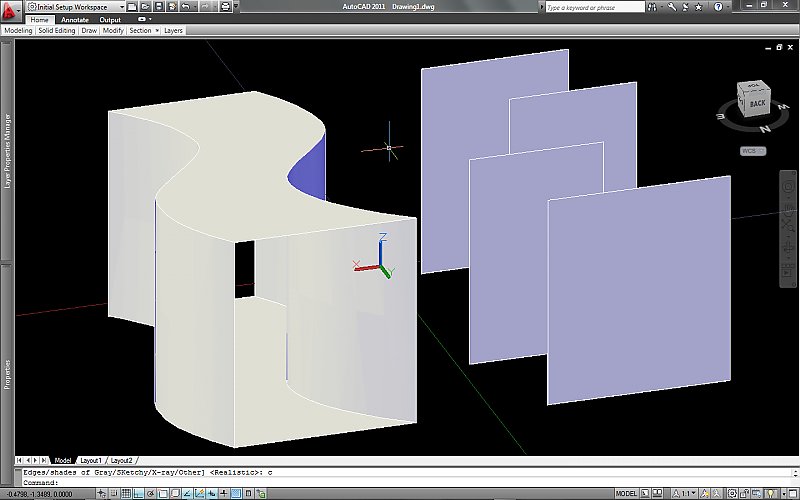The image size is (800, 500).
Task: Switch to the Annotate ribbon tab
Action: [74, 19]
